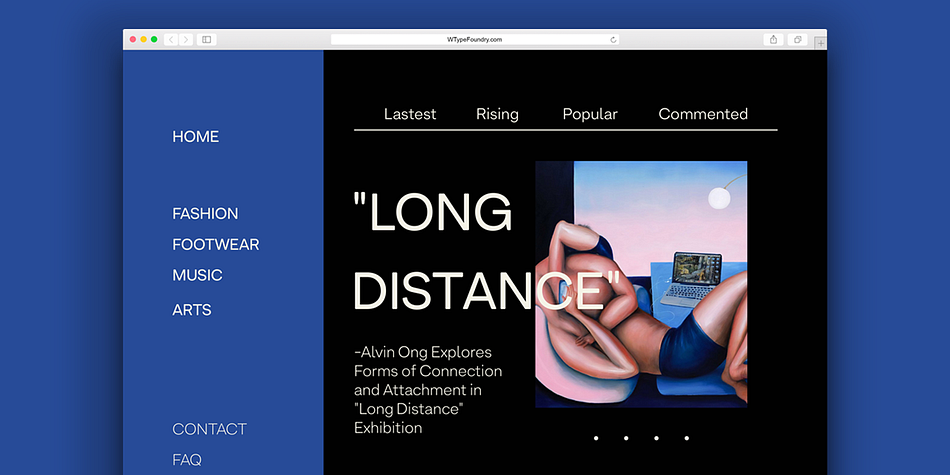Click the Long Distance painting image
Screen dimensions: 950x475
[641, 284]
